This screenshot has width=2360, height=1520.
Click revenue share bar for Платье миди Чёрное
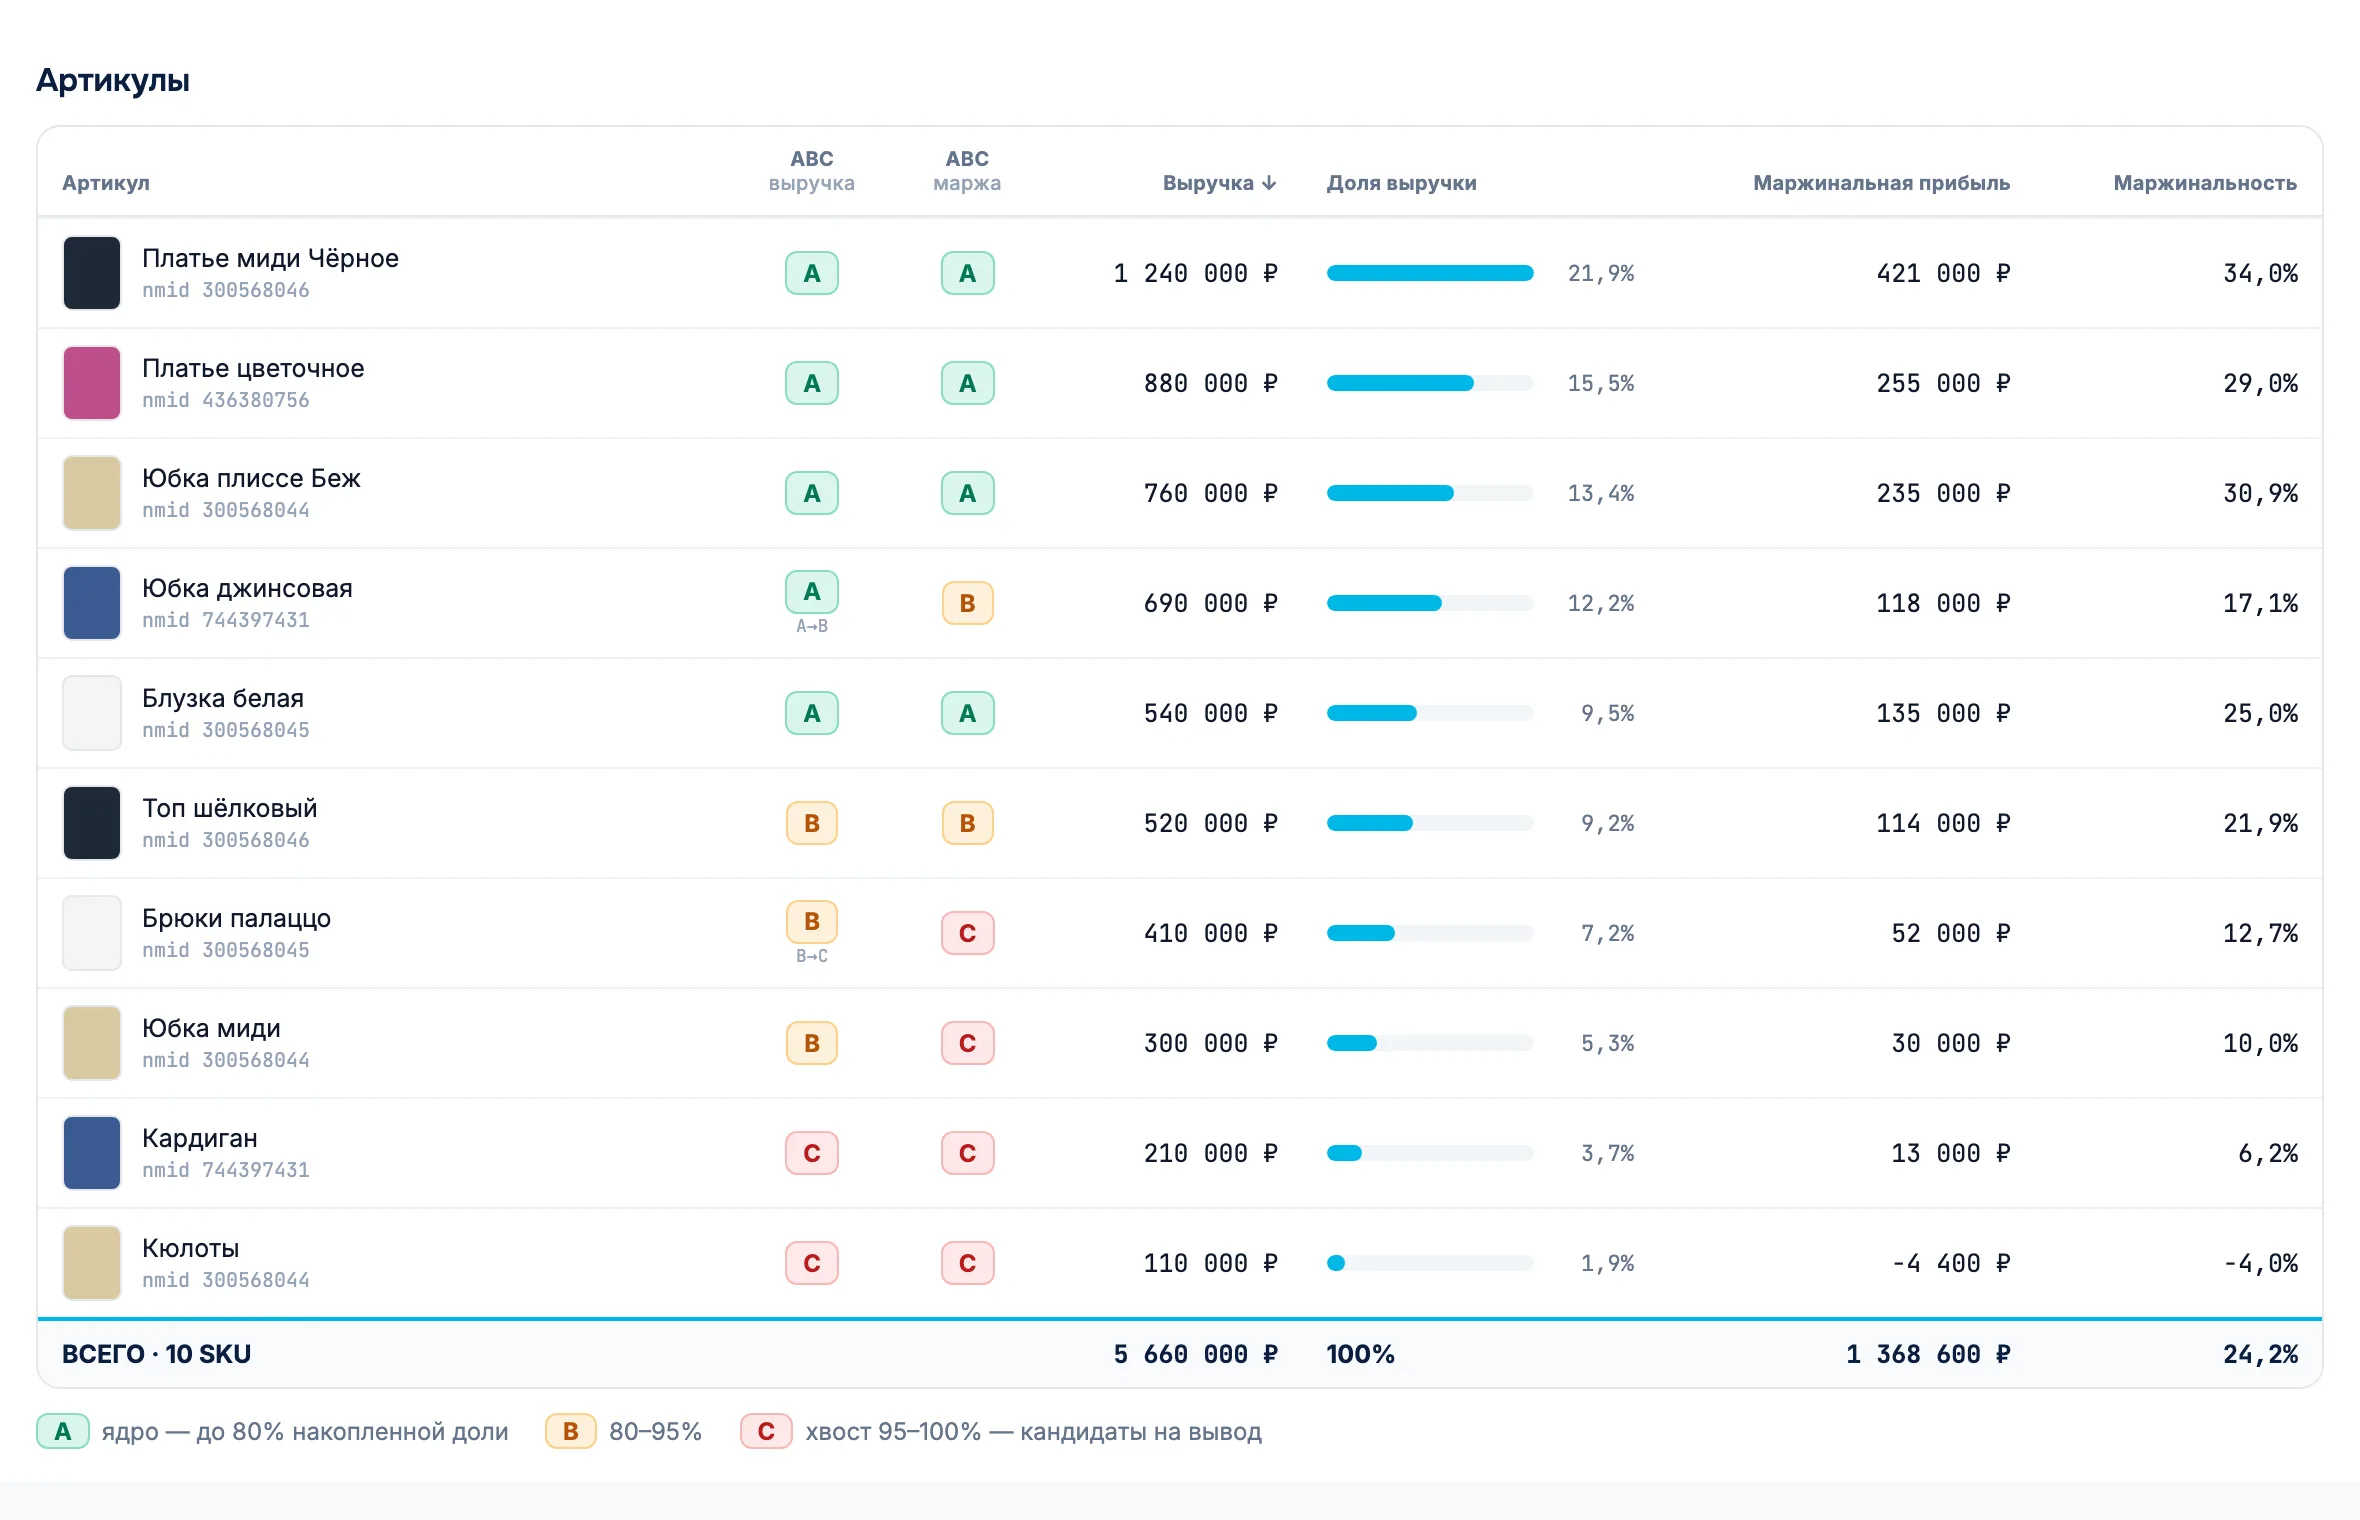click(x=1430, y=273)
